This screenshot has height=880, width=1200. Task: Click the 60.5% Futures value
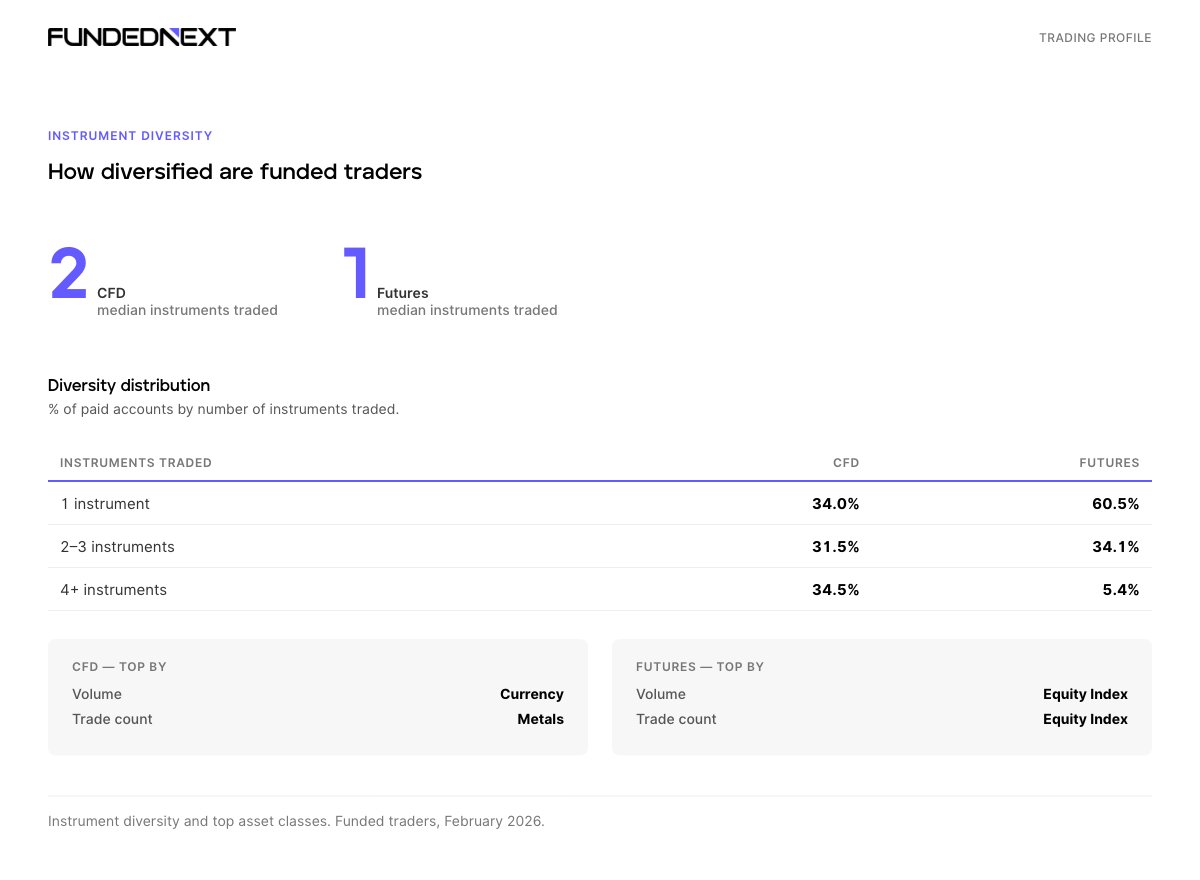(1115, 504)
